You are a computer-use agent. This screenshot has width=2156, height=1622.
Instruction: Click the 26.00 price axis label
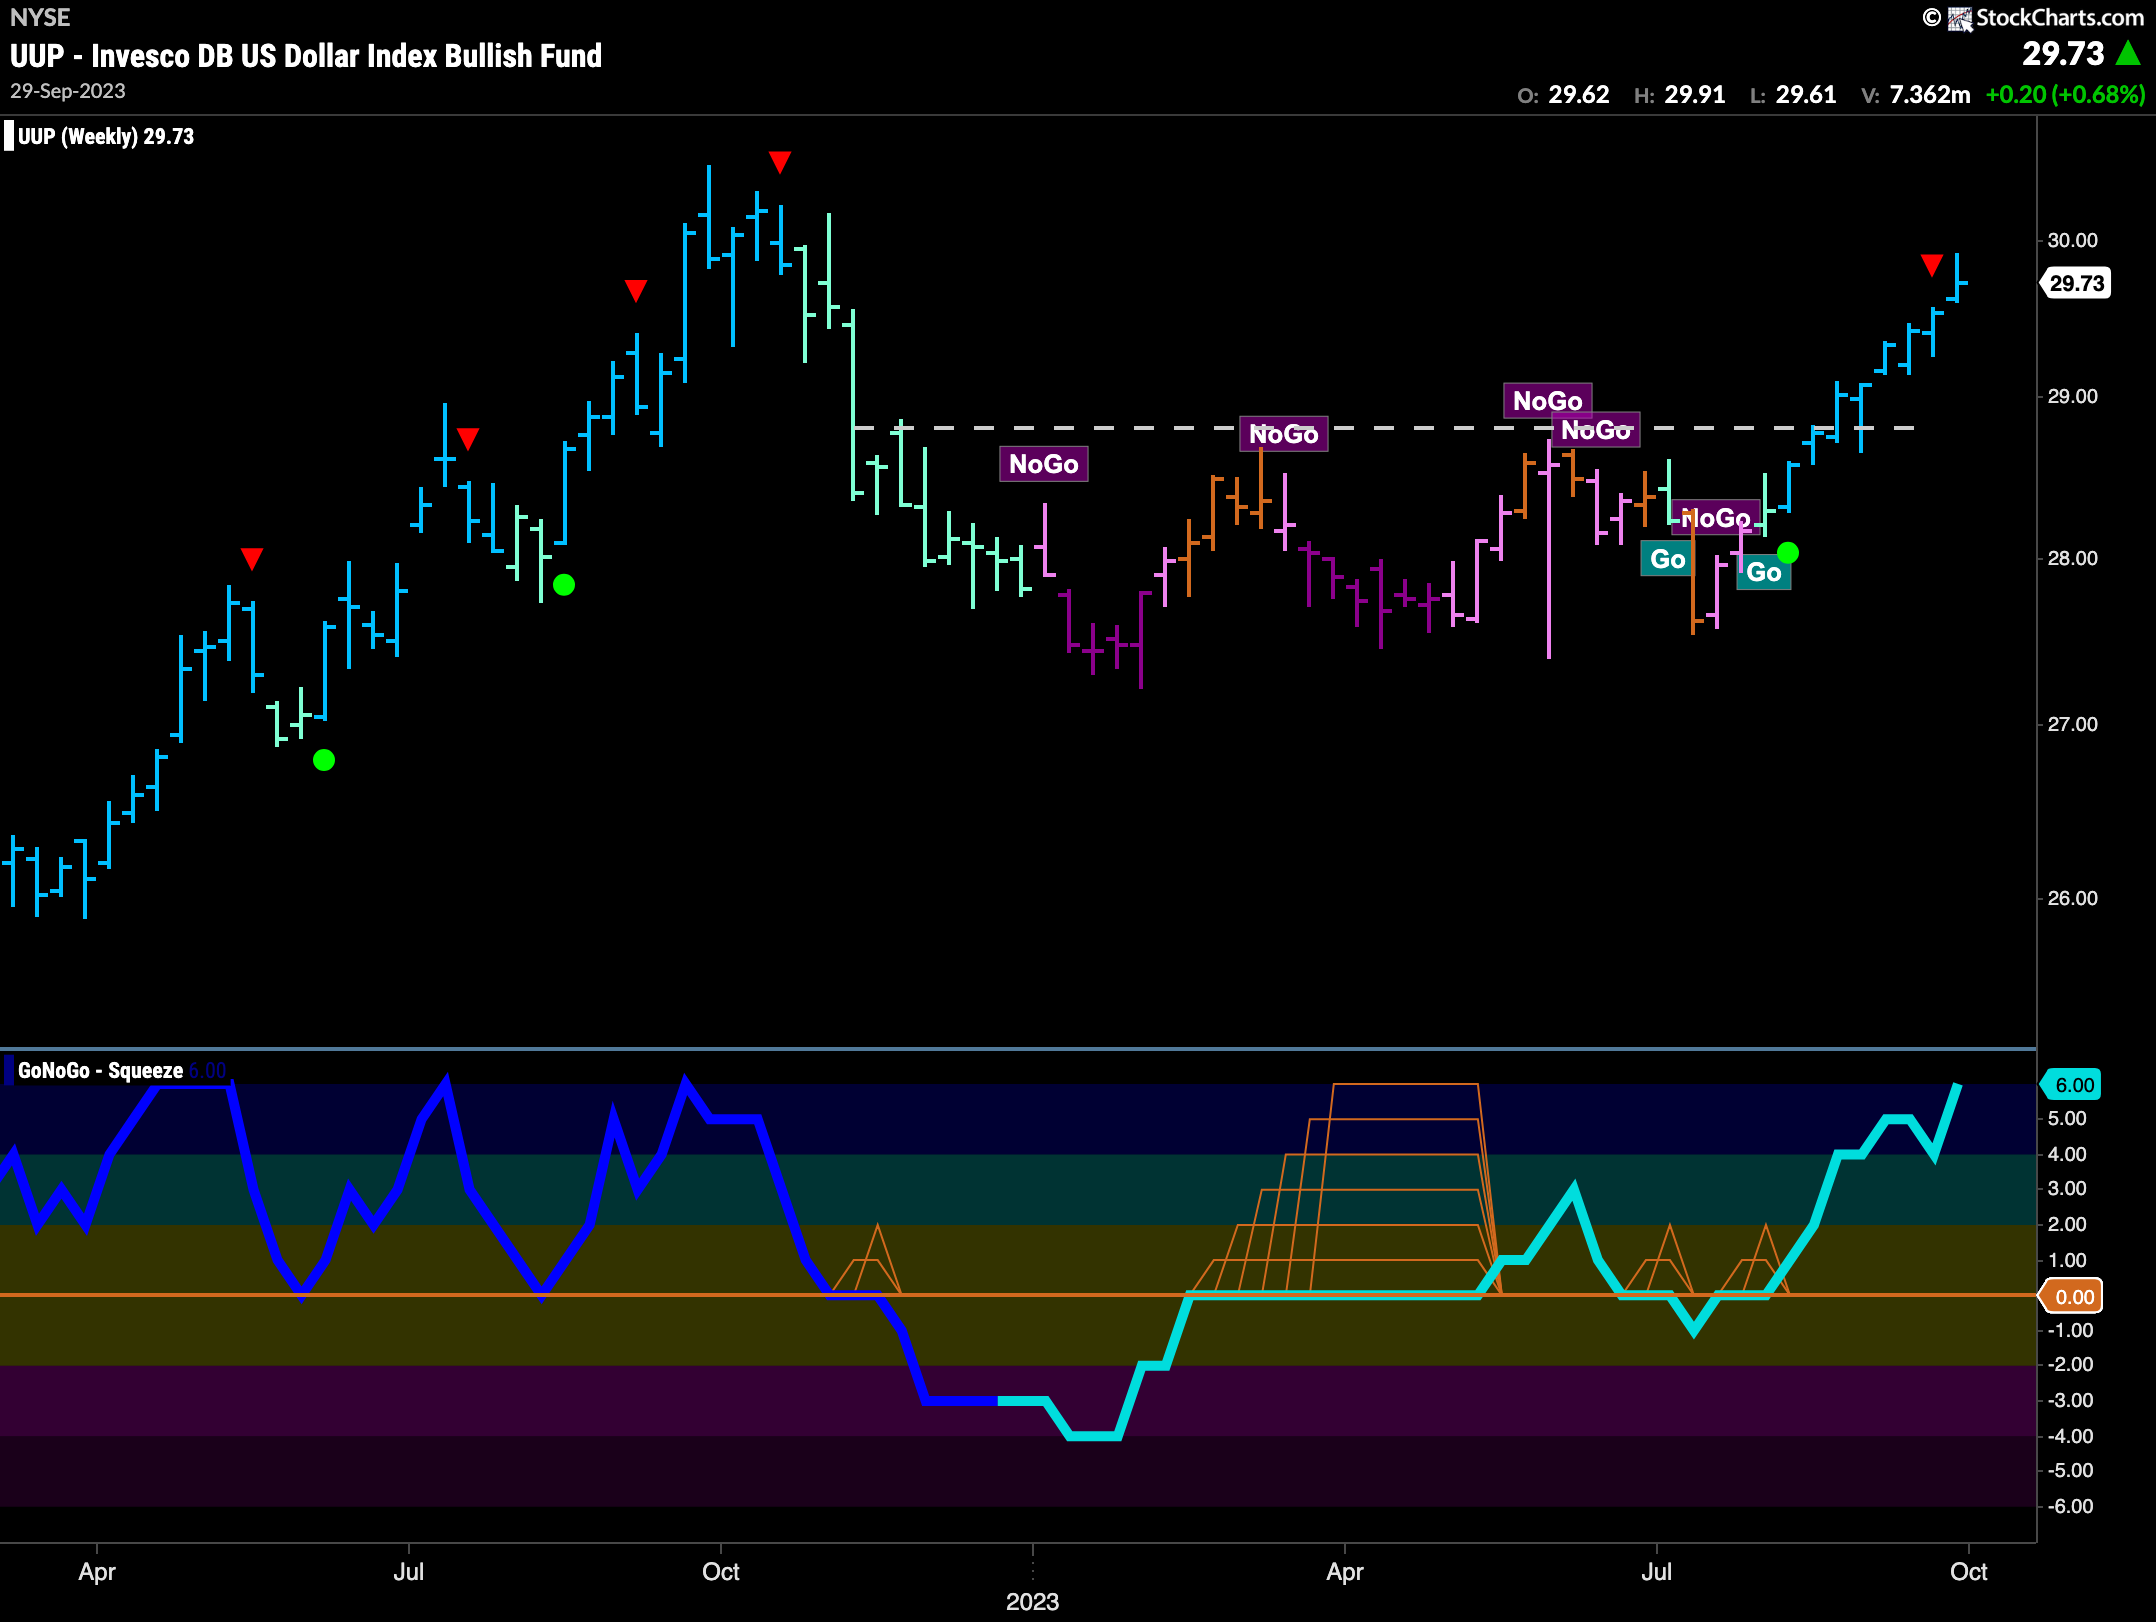pyautogui.click(x=2072, y=898)
